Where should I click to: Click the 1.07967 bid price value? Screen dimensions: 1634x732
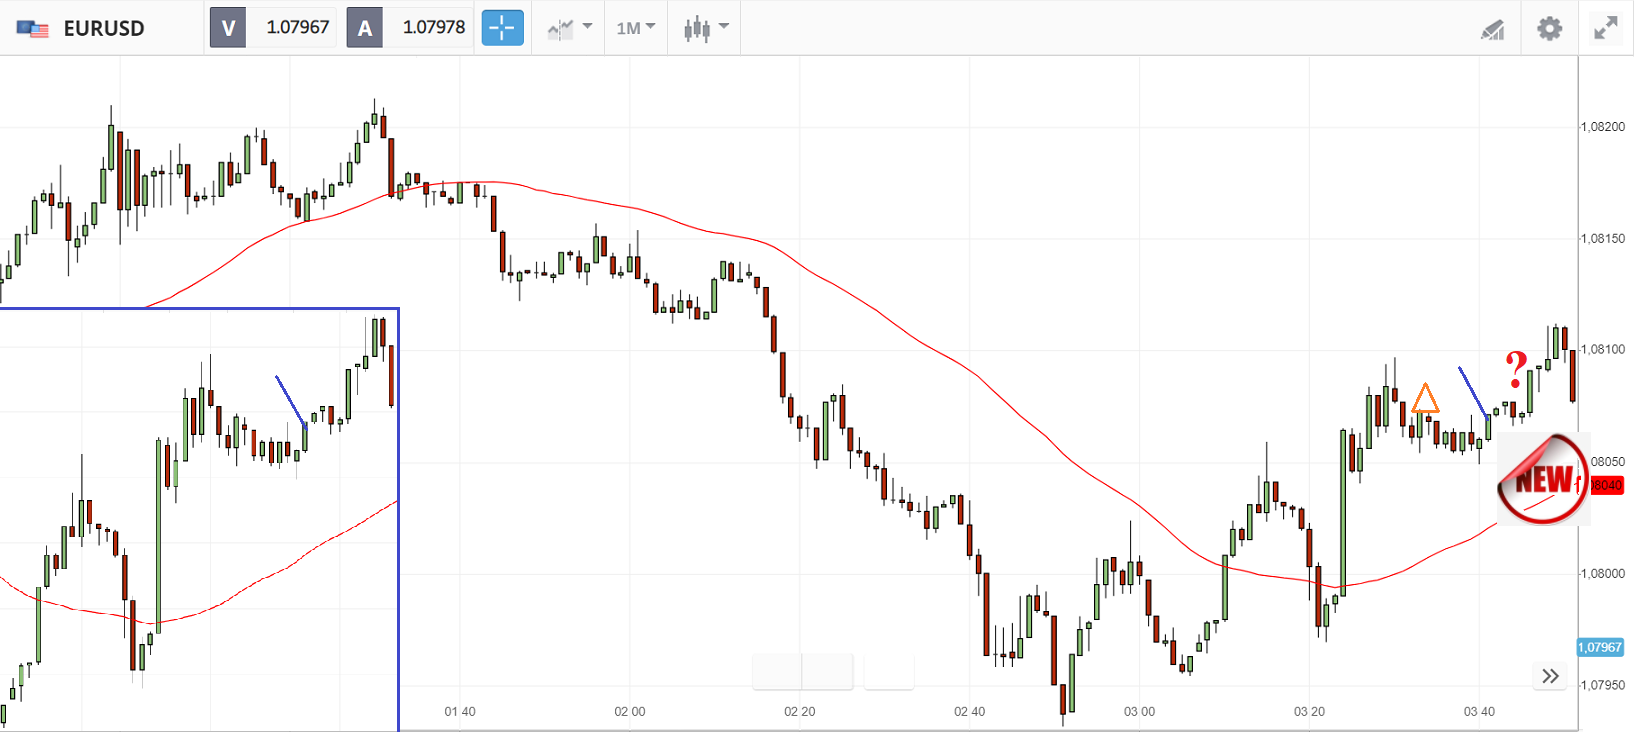[x=297, y=28]
